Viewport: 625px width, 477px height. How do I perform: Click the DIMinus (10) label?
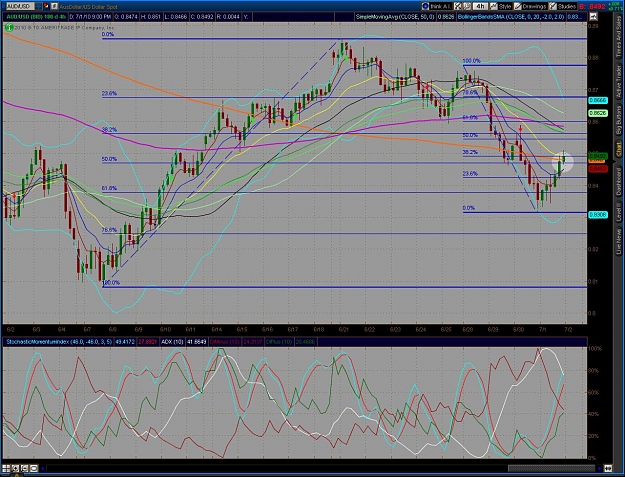pyautogui.click(x=225, y=342)
